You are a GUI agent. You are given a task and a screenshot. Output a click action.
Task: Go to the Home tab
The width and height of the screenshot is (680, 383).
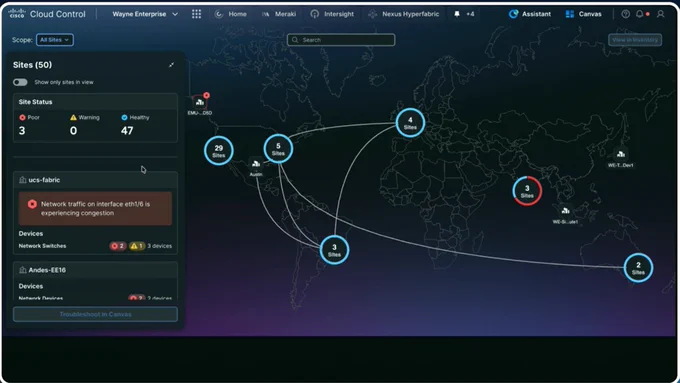pos(231,14)
